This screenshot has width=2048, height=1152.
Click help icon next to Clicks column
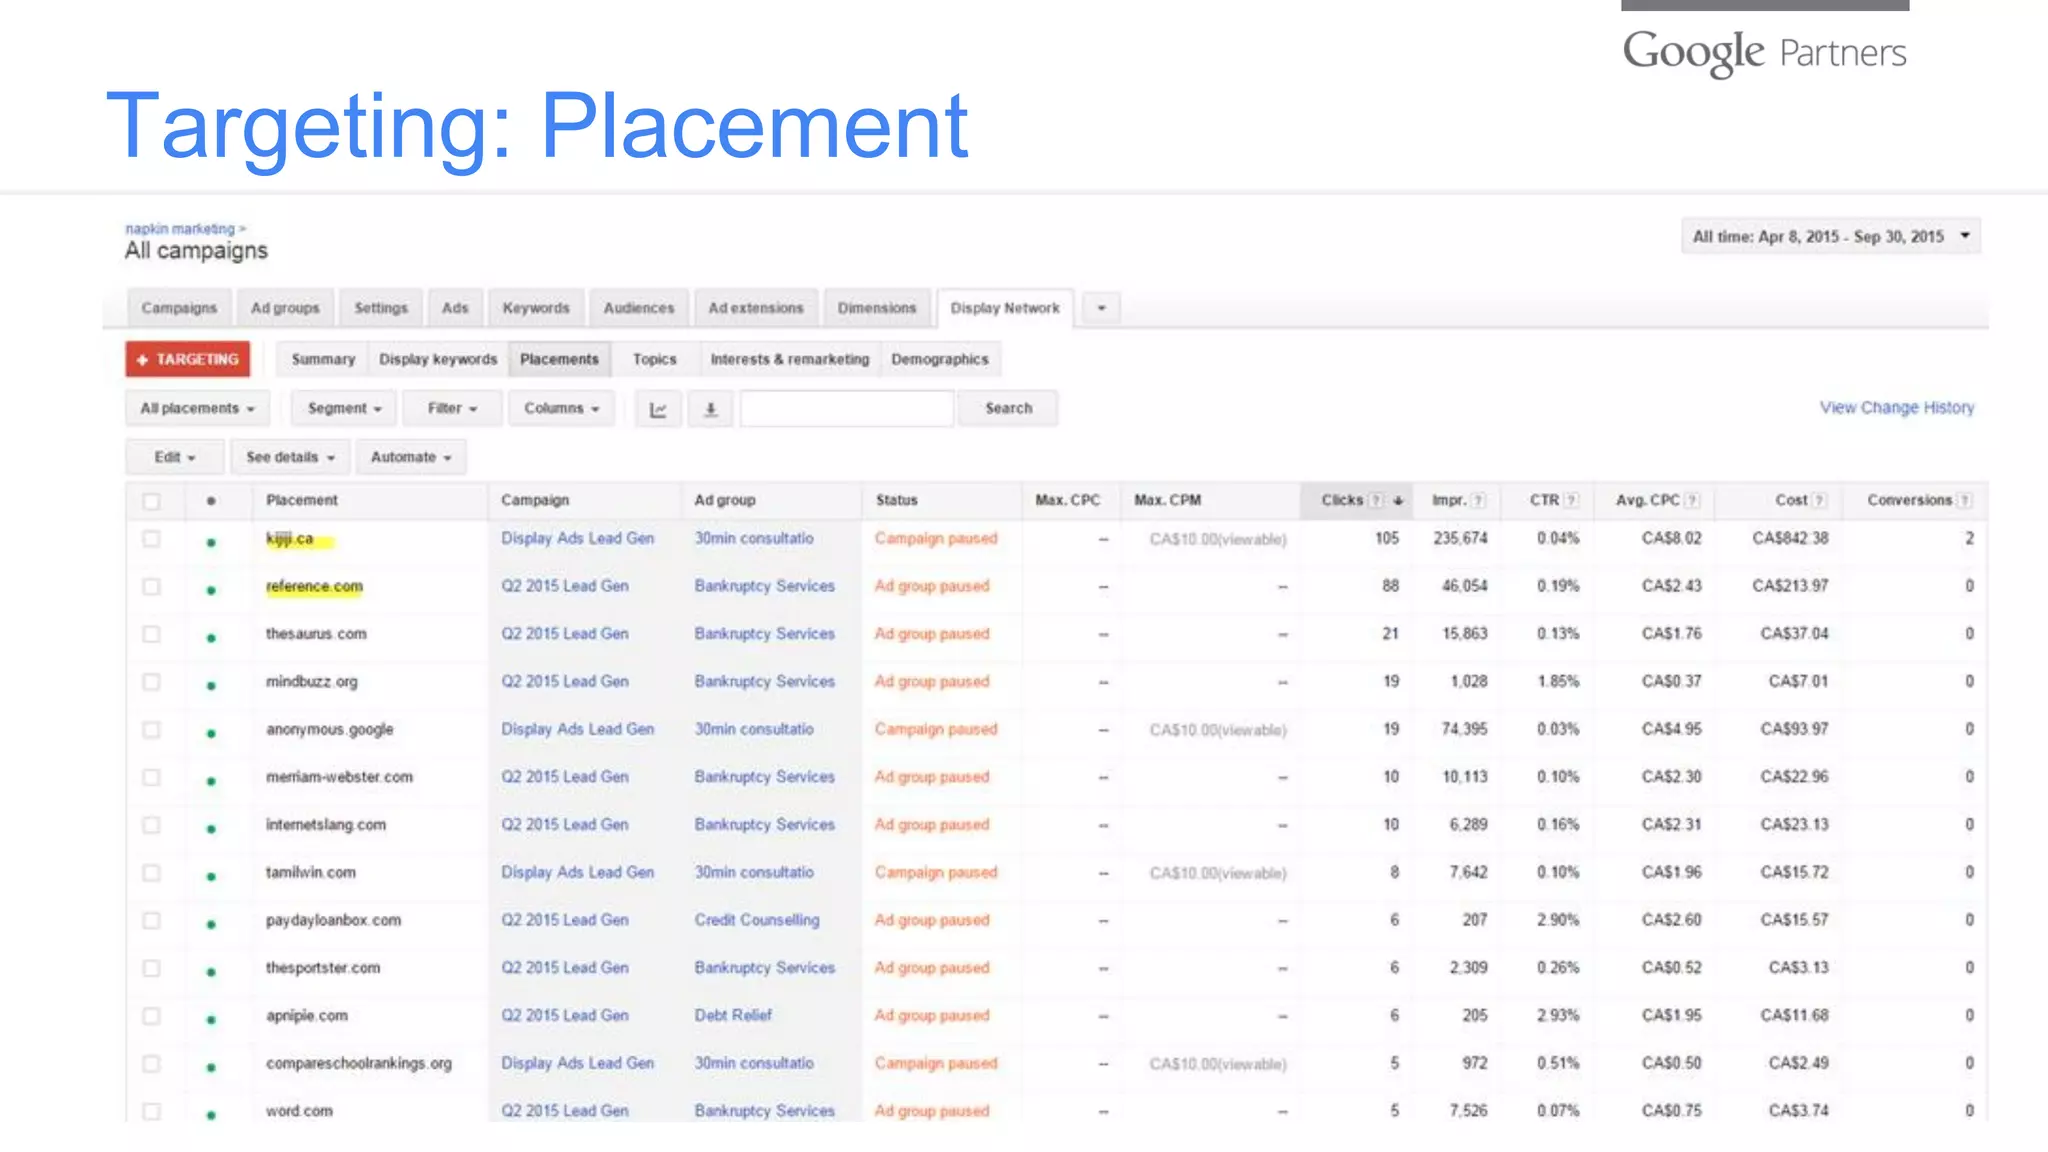click(1377, 500)
